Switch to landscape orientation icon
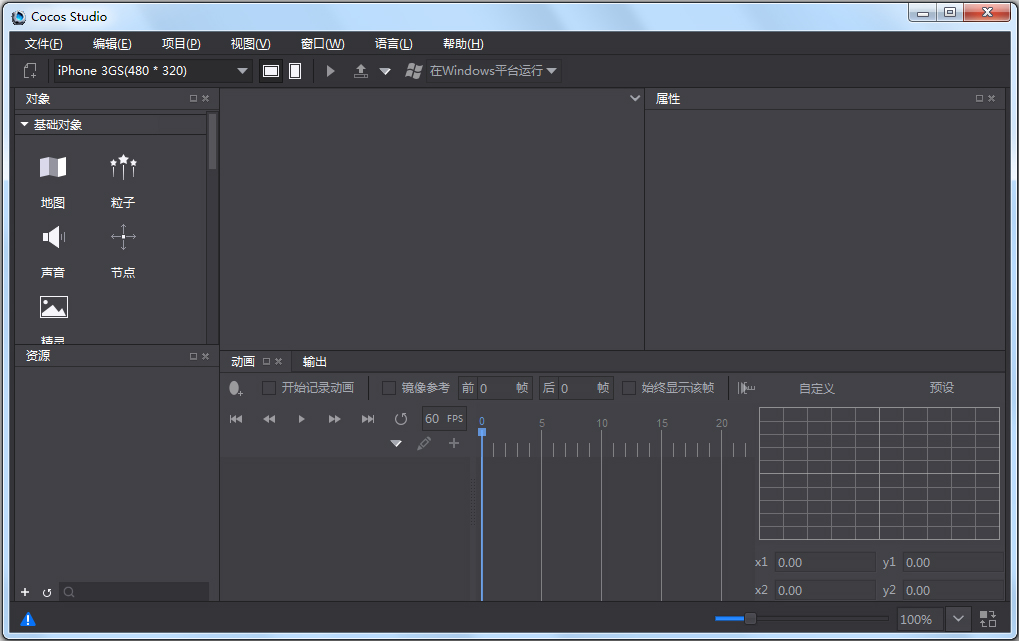Screen dimensions: 1019x641 (270, 71)
